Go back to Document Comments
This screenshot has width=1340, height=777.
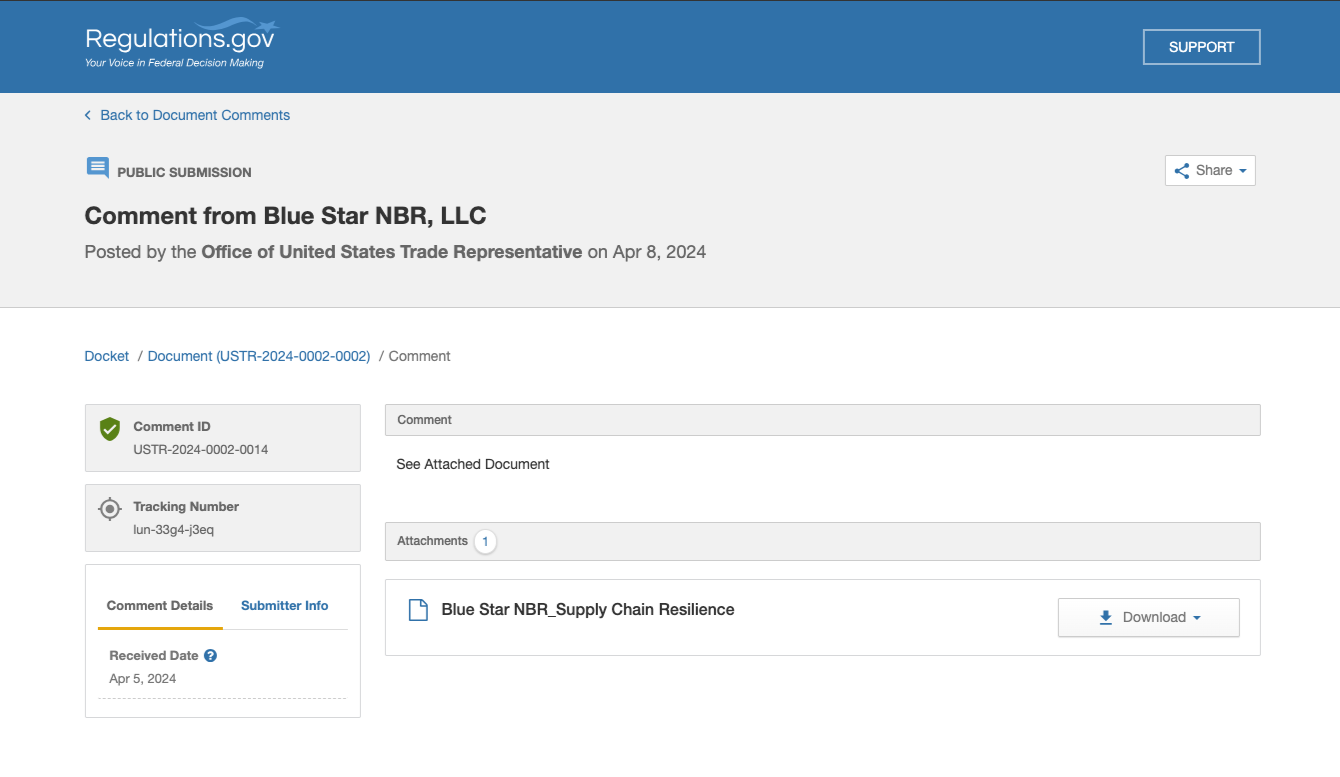pyautogui.click(x=195, y=115)
